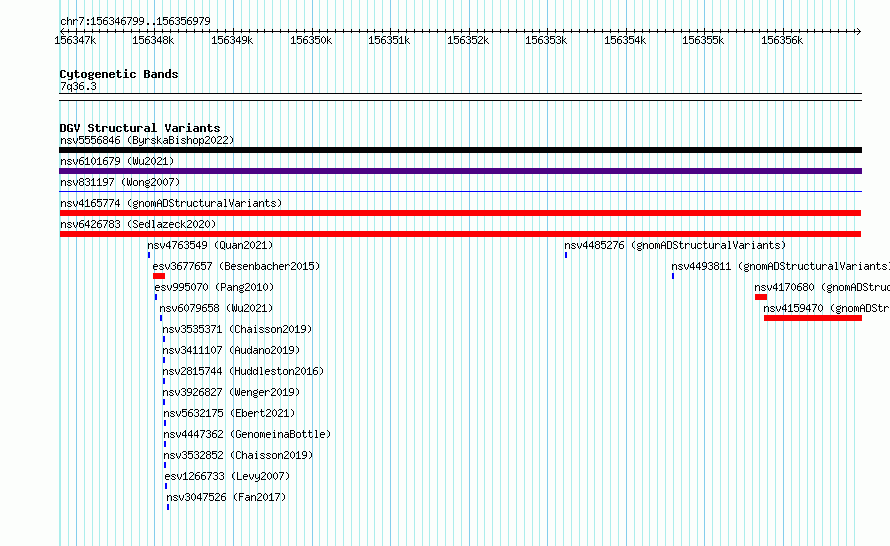The height and width of the screenshot is (546, 890).
Task: Click the blue marker under nsv2815744
Action: [x=164, y=381]
